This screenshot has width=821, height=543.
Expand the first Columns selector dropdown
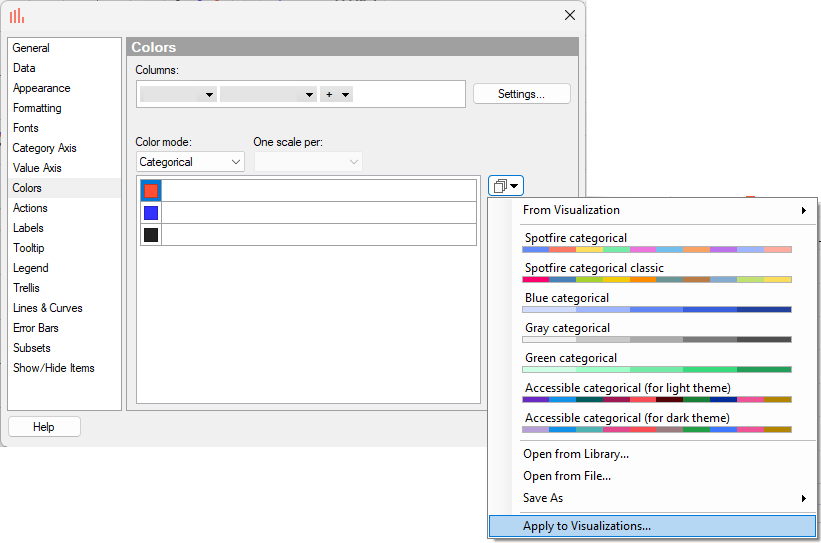tap(179, 94)
